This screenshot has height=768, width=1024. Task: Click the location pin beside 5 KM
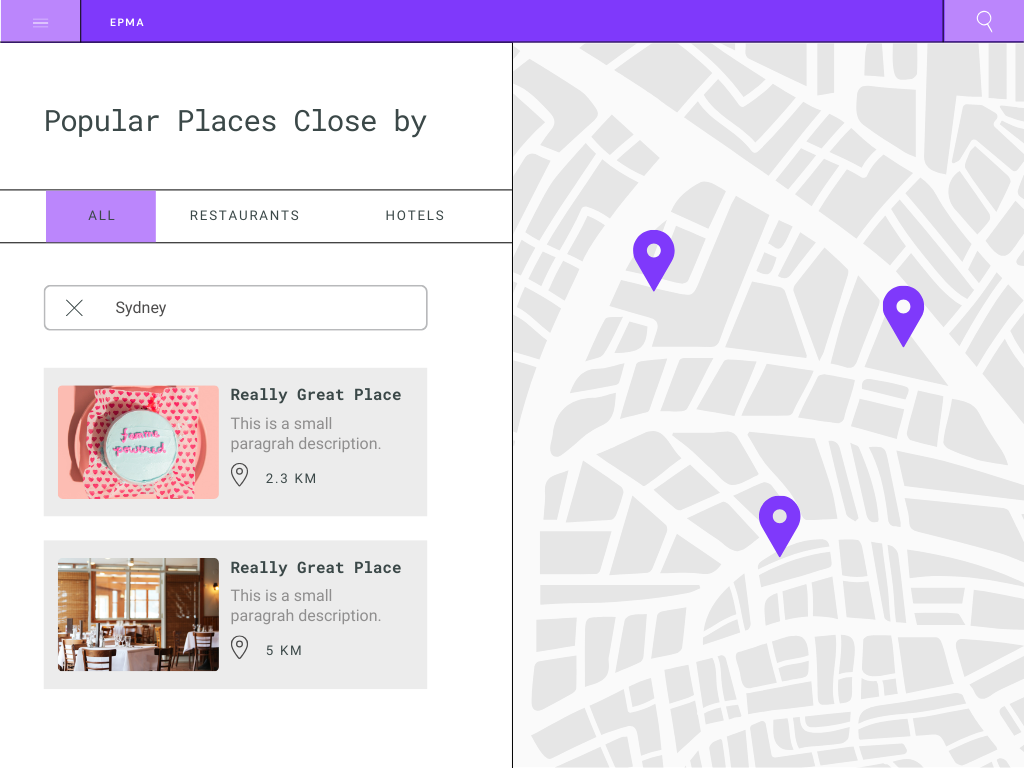[x=240, y=647]
